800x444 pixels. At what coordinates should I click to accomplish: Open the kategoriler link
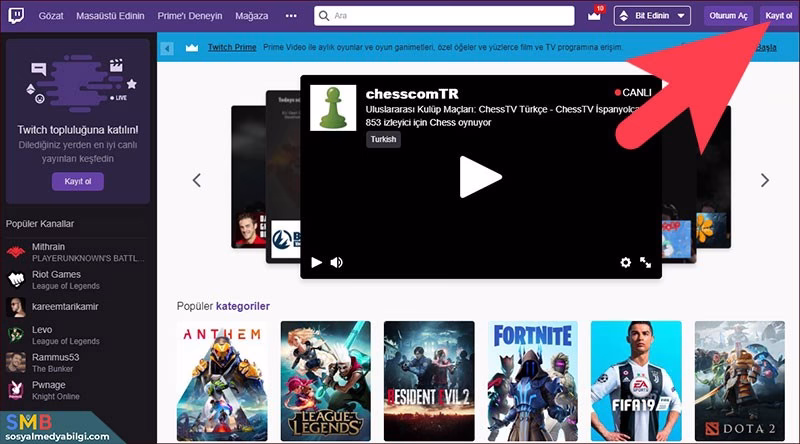(243, 306)
